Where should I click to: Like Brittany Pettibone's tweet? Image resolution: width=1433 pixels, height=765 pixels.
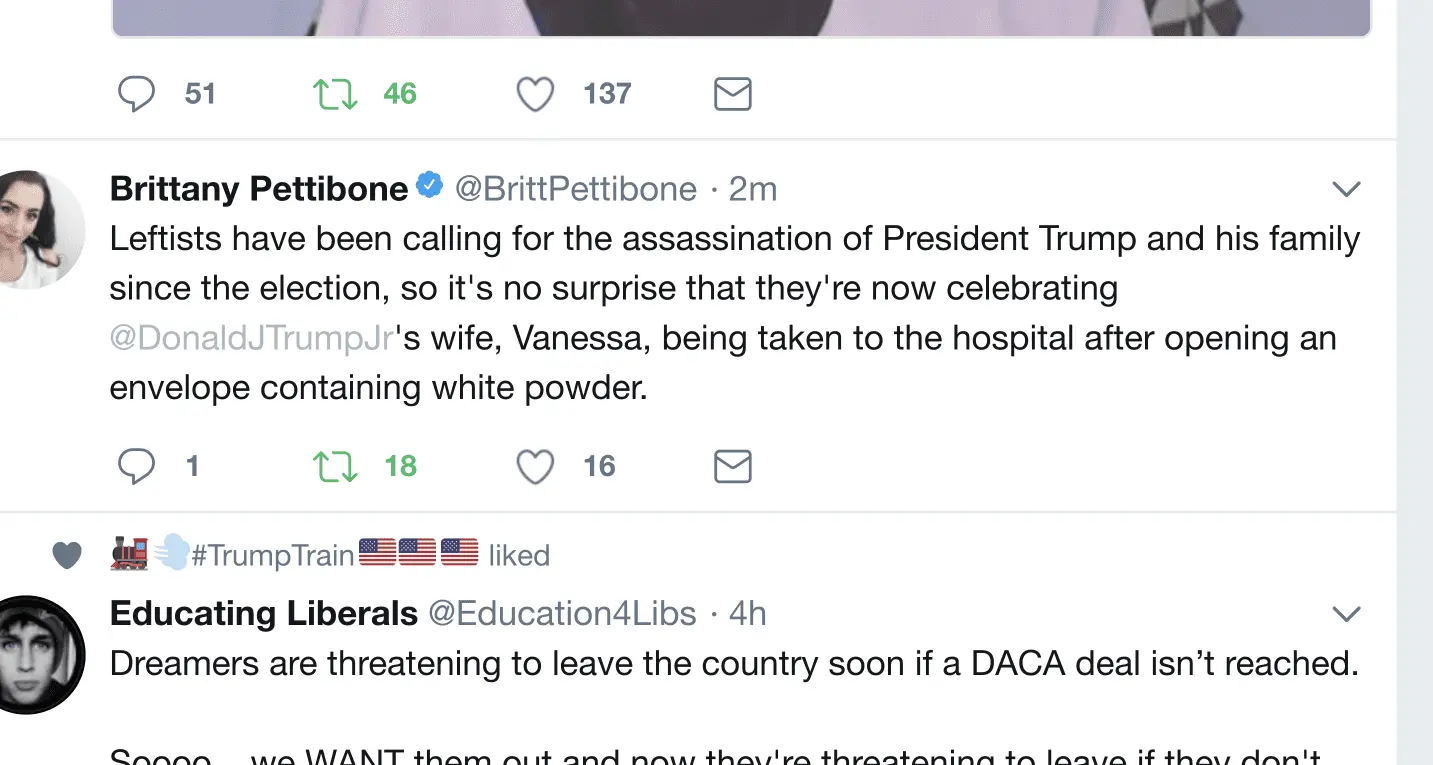coord(535,467)
